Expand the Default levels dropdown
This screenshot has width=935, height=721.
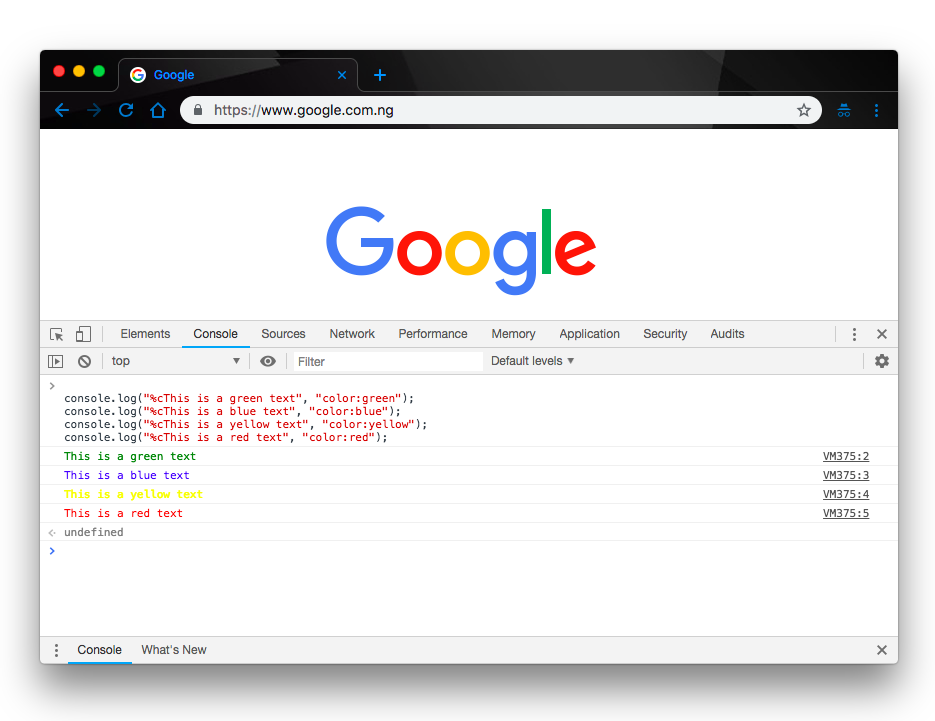(532, 361)
